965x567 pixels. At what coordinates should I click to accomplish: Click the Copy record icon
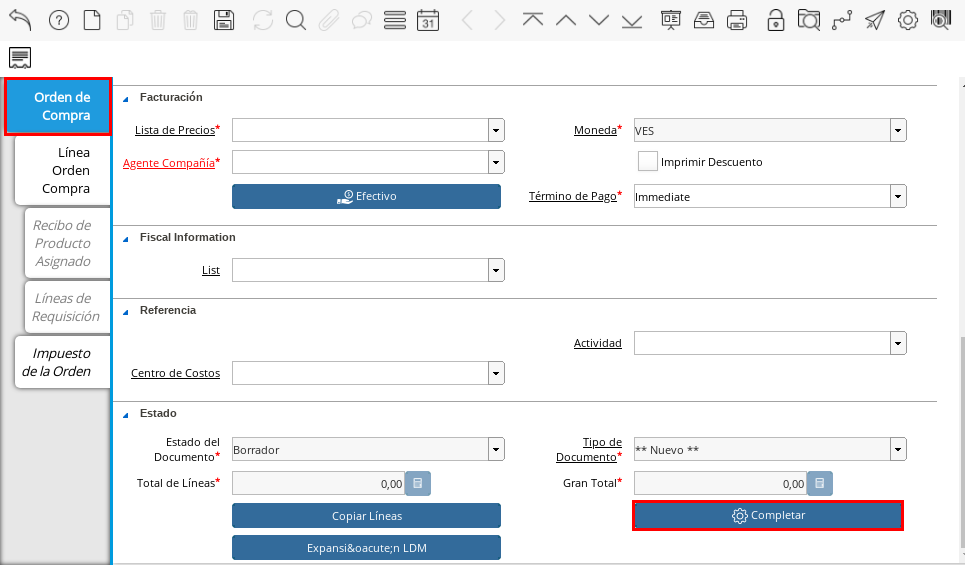(x=125, y=20)
